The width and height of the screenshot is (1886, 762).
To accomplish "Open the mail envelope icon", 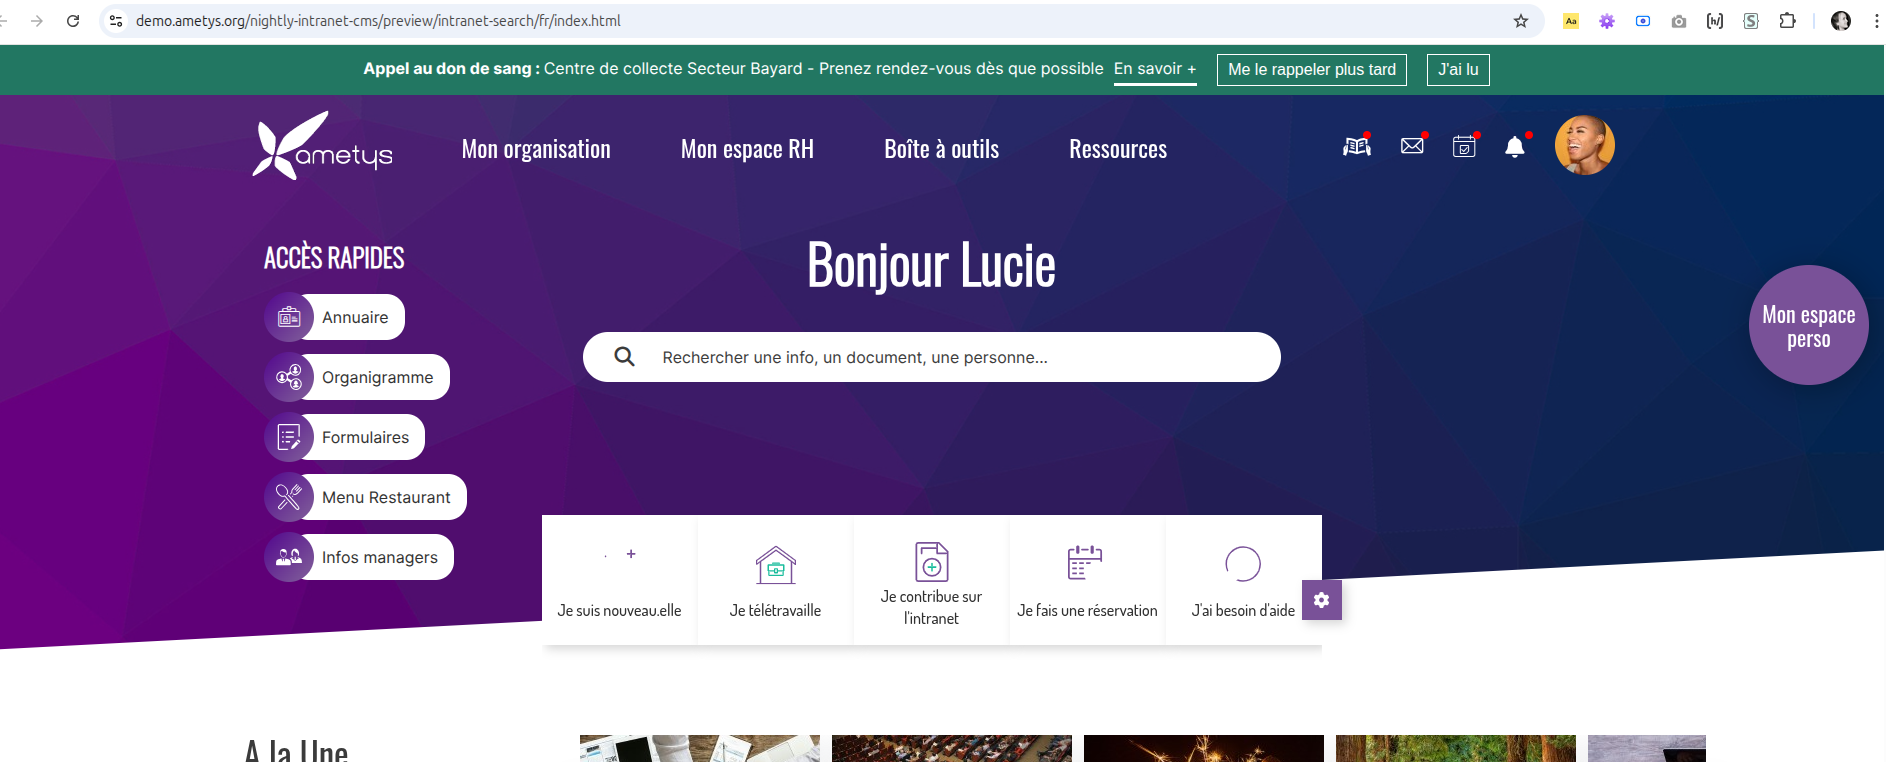I will 1412,147.
